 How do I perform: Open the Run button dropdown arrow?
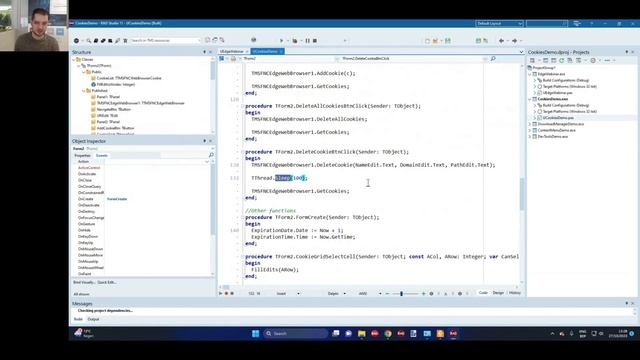point(288,41)
